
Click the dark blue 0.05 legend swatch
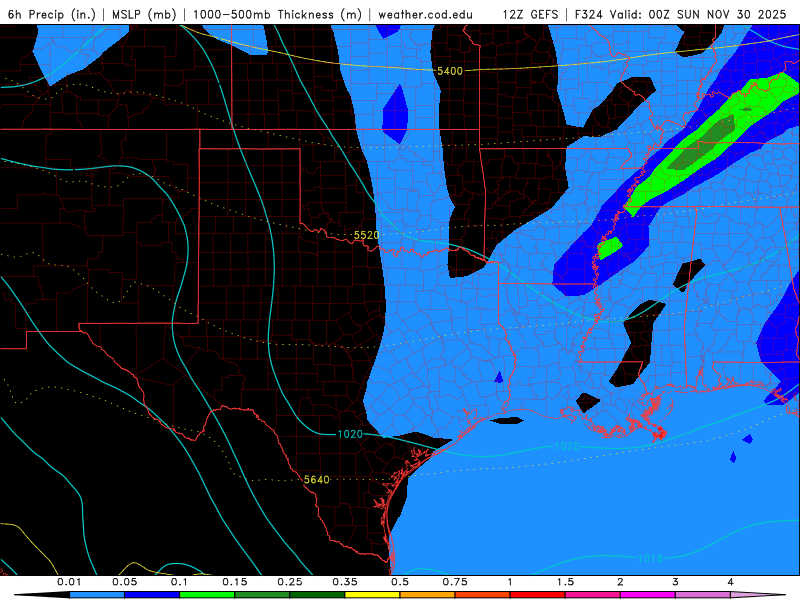click(x=152, y=595)
